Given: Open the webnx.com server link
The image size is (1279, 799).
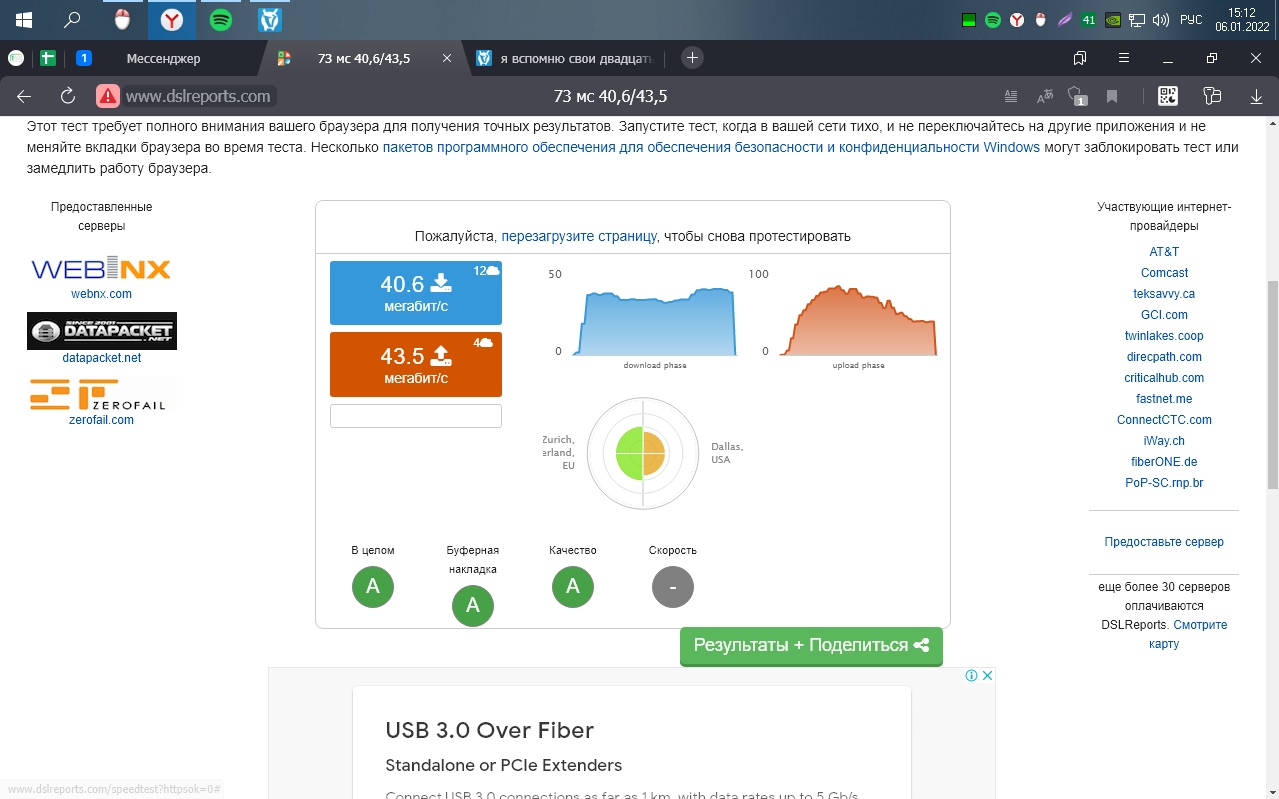Looking at the screenshot, I should pyautogui.click(x=101, y=294).
